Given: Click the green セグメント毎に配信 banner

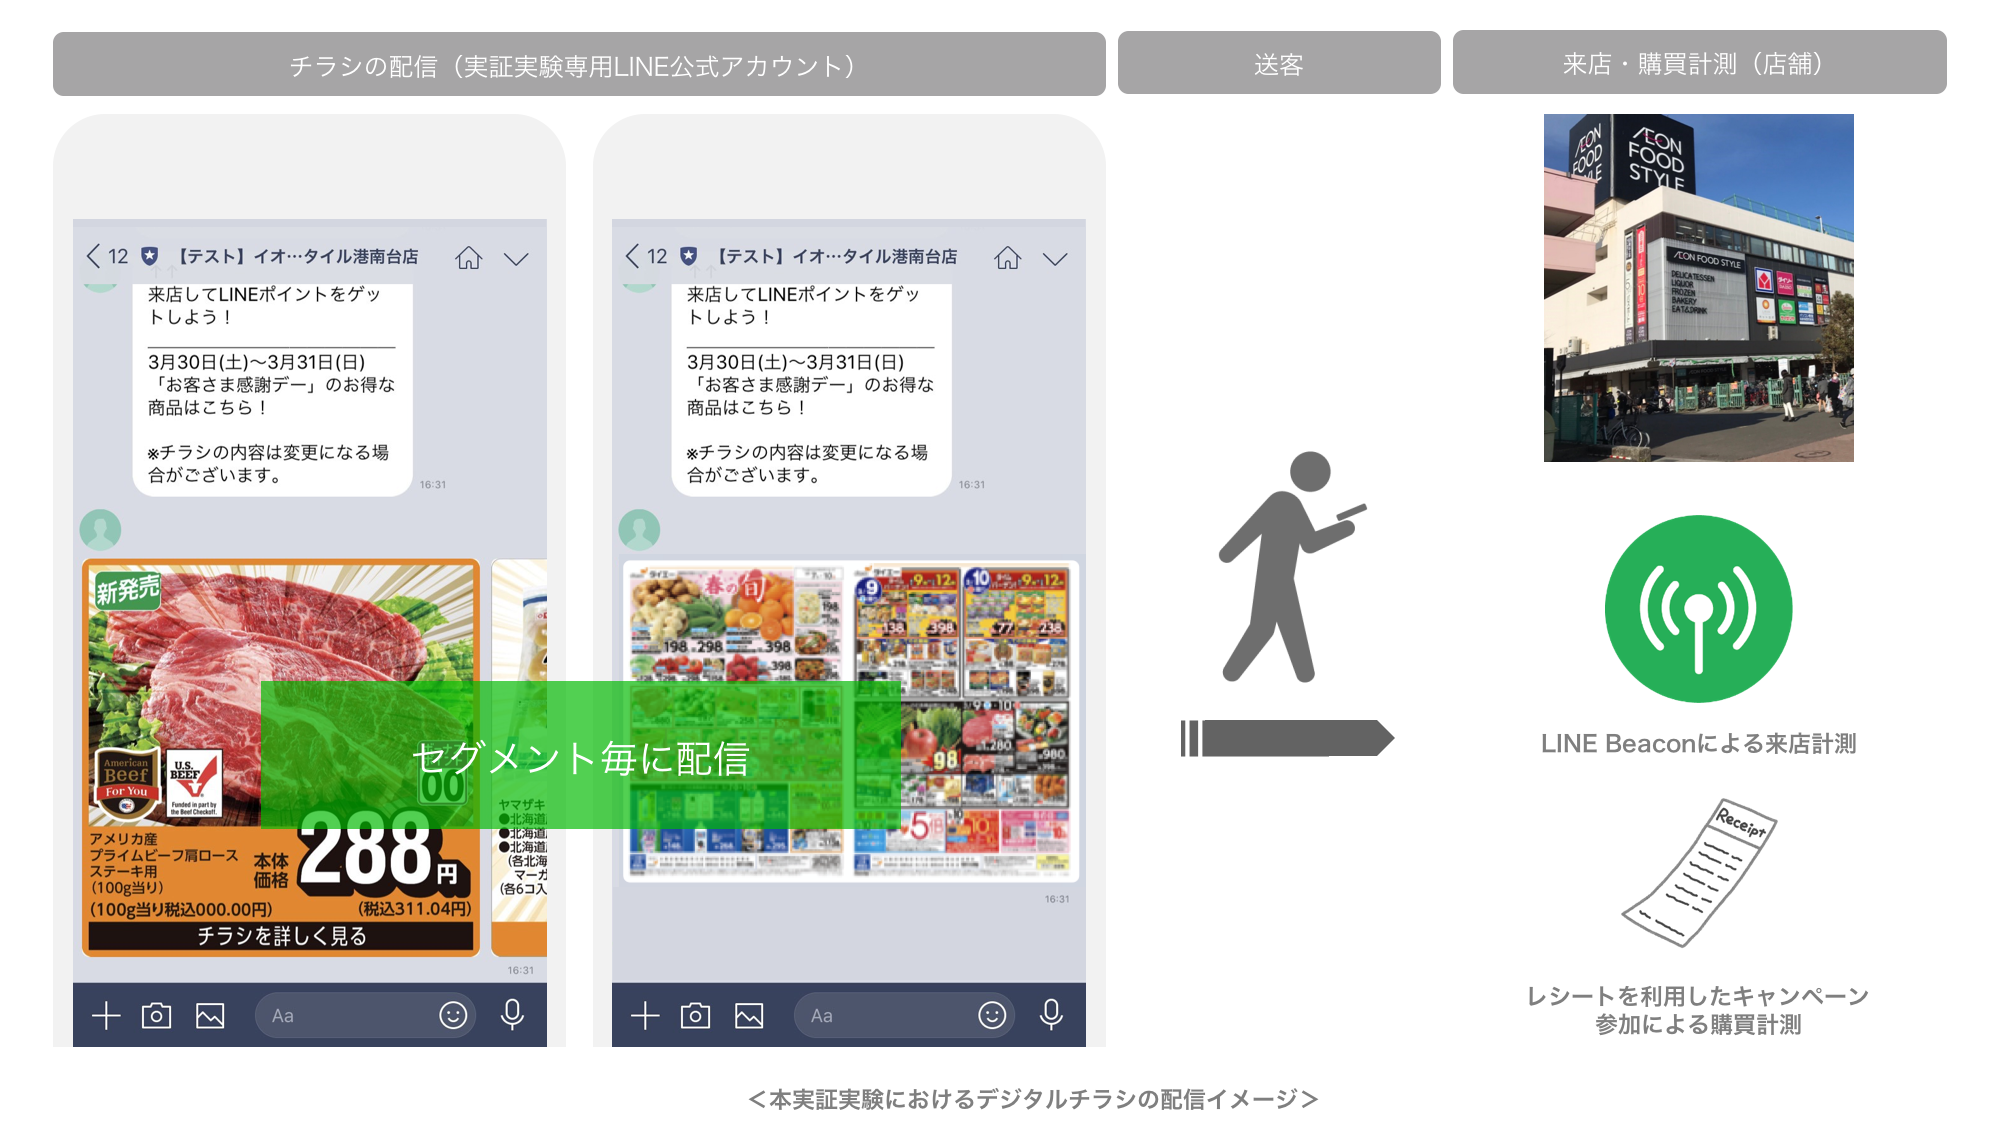Looking at the screenshot, I should pyautogui.click(x=580, y=756).
